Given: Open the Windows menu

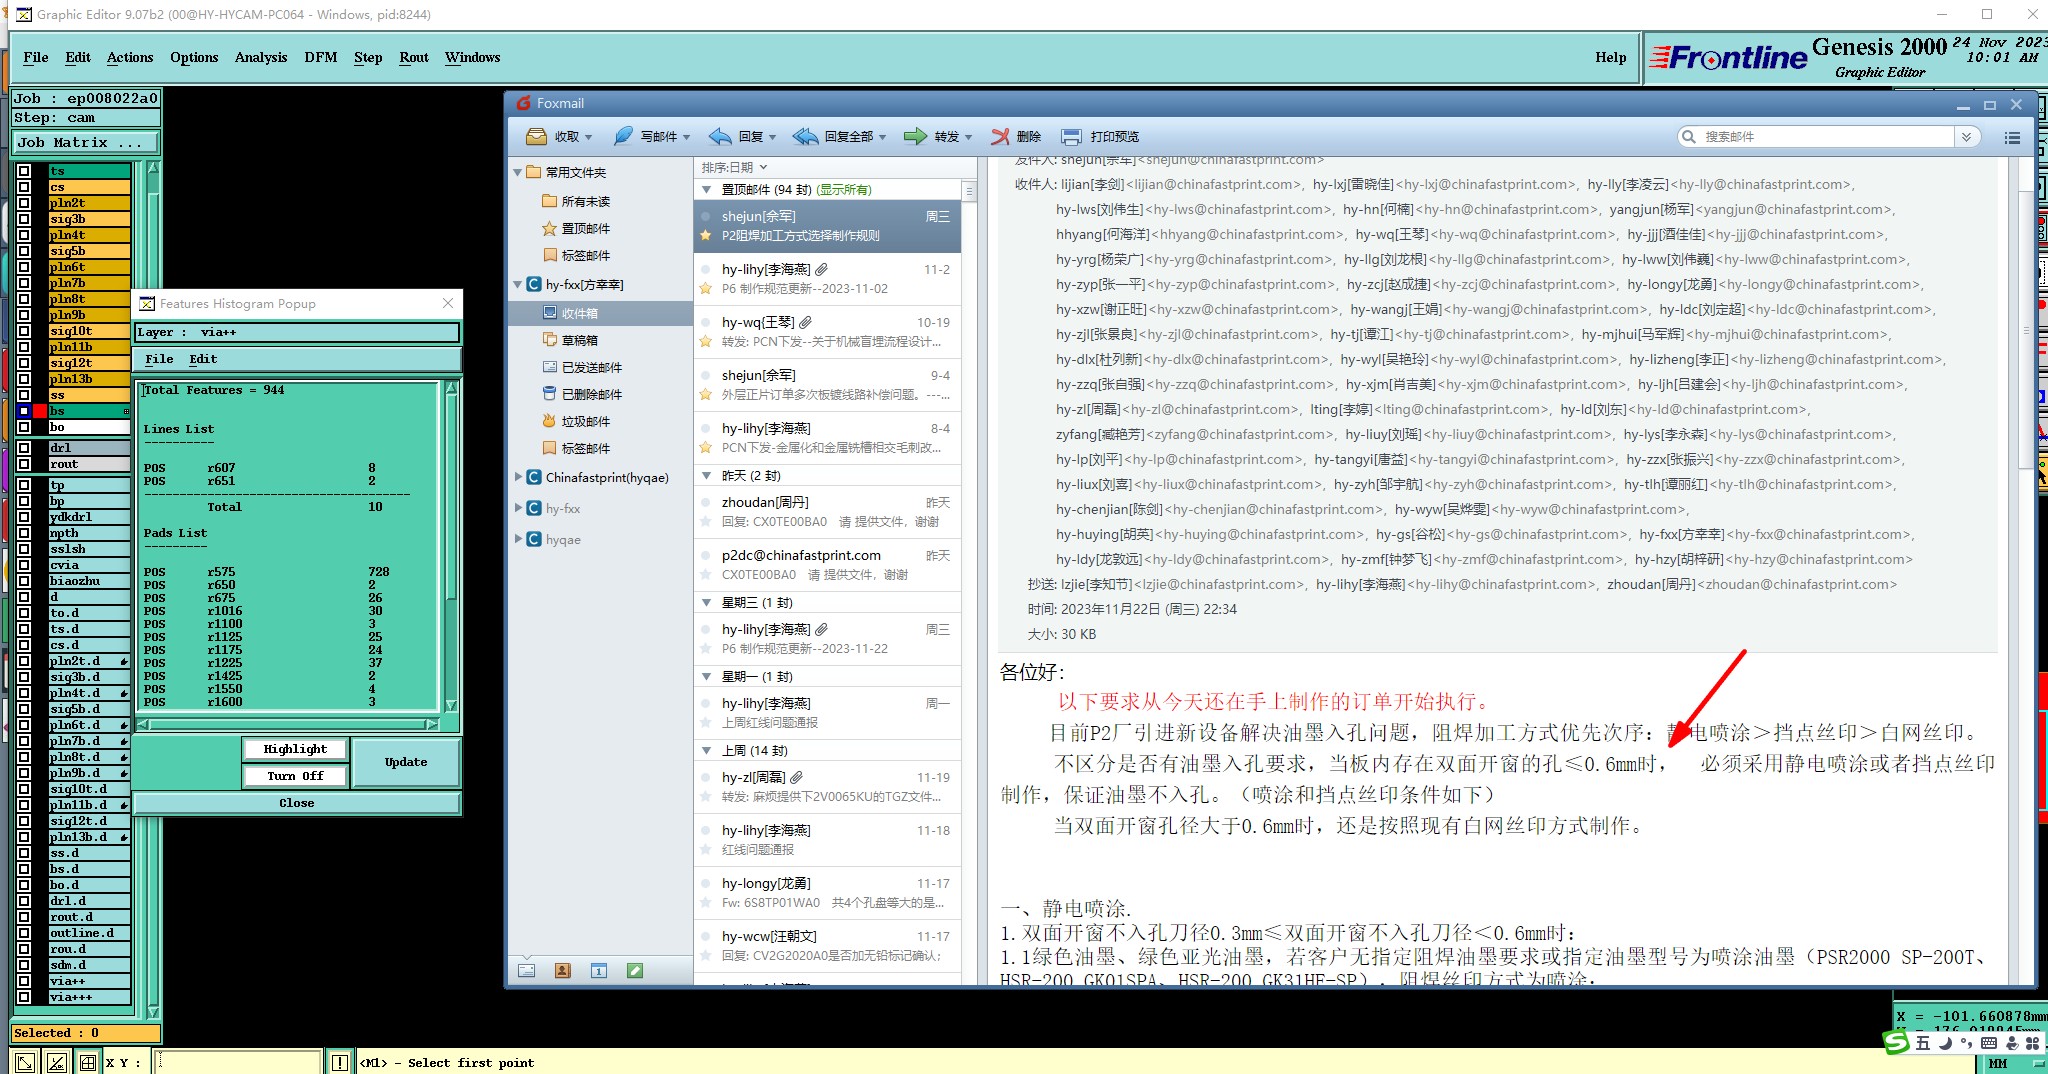Looking at the screenshot, I should (x=472, y=57).
